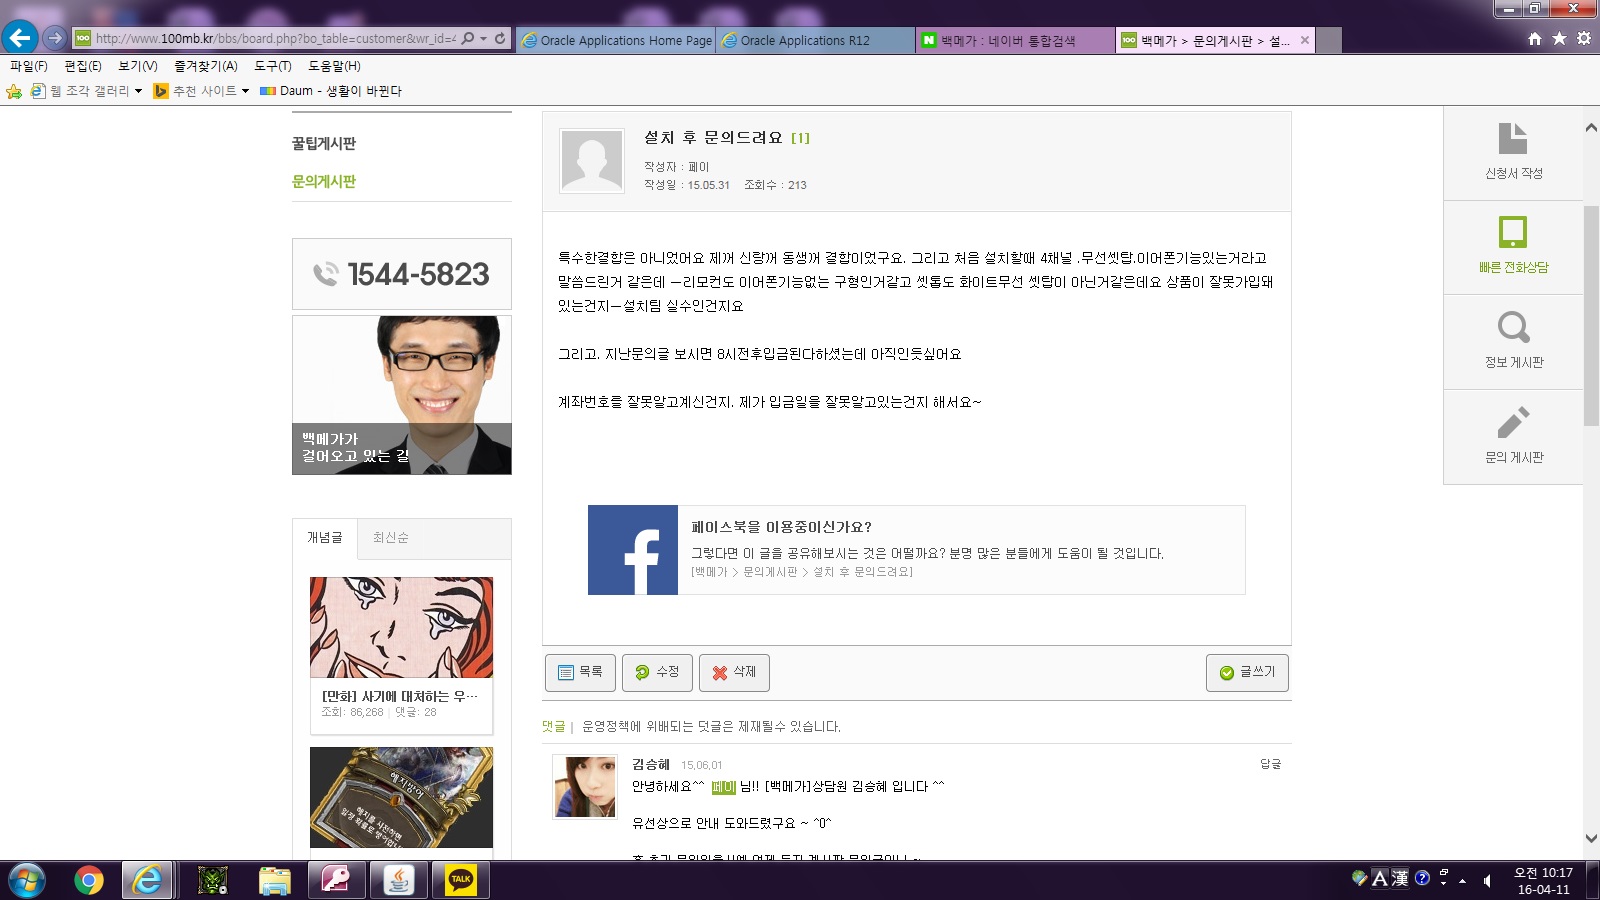This screenshot has height=900, width=1600.
Task: Expand the 추천 사이트 favorites dropdown
Action: point(245,91)
